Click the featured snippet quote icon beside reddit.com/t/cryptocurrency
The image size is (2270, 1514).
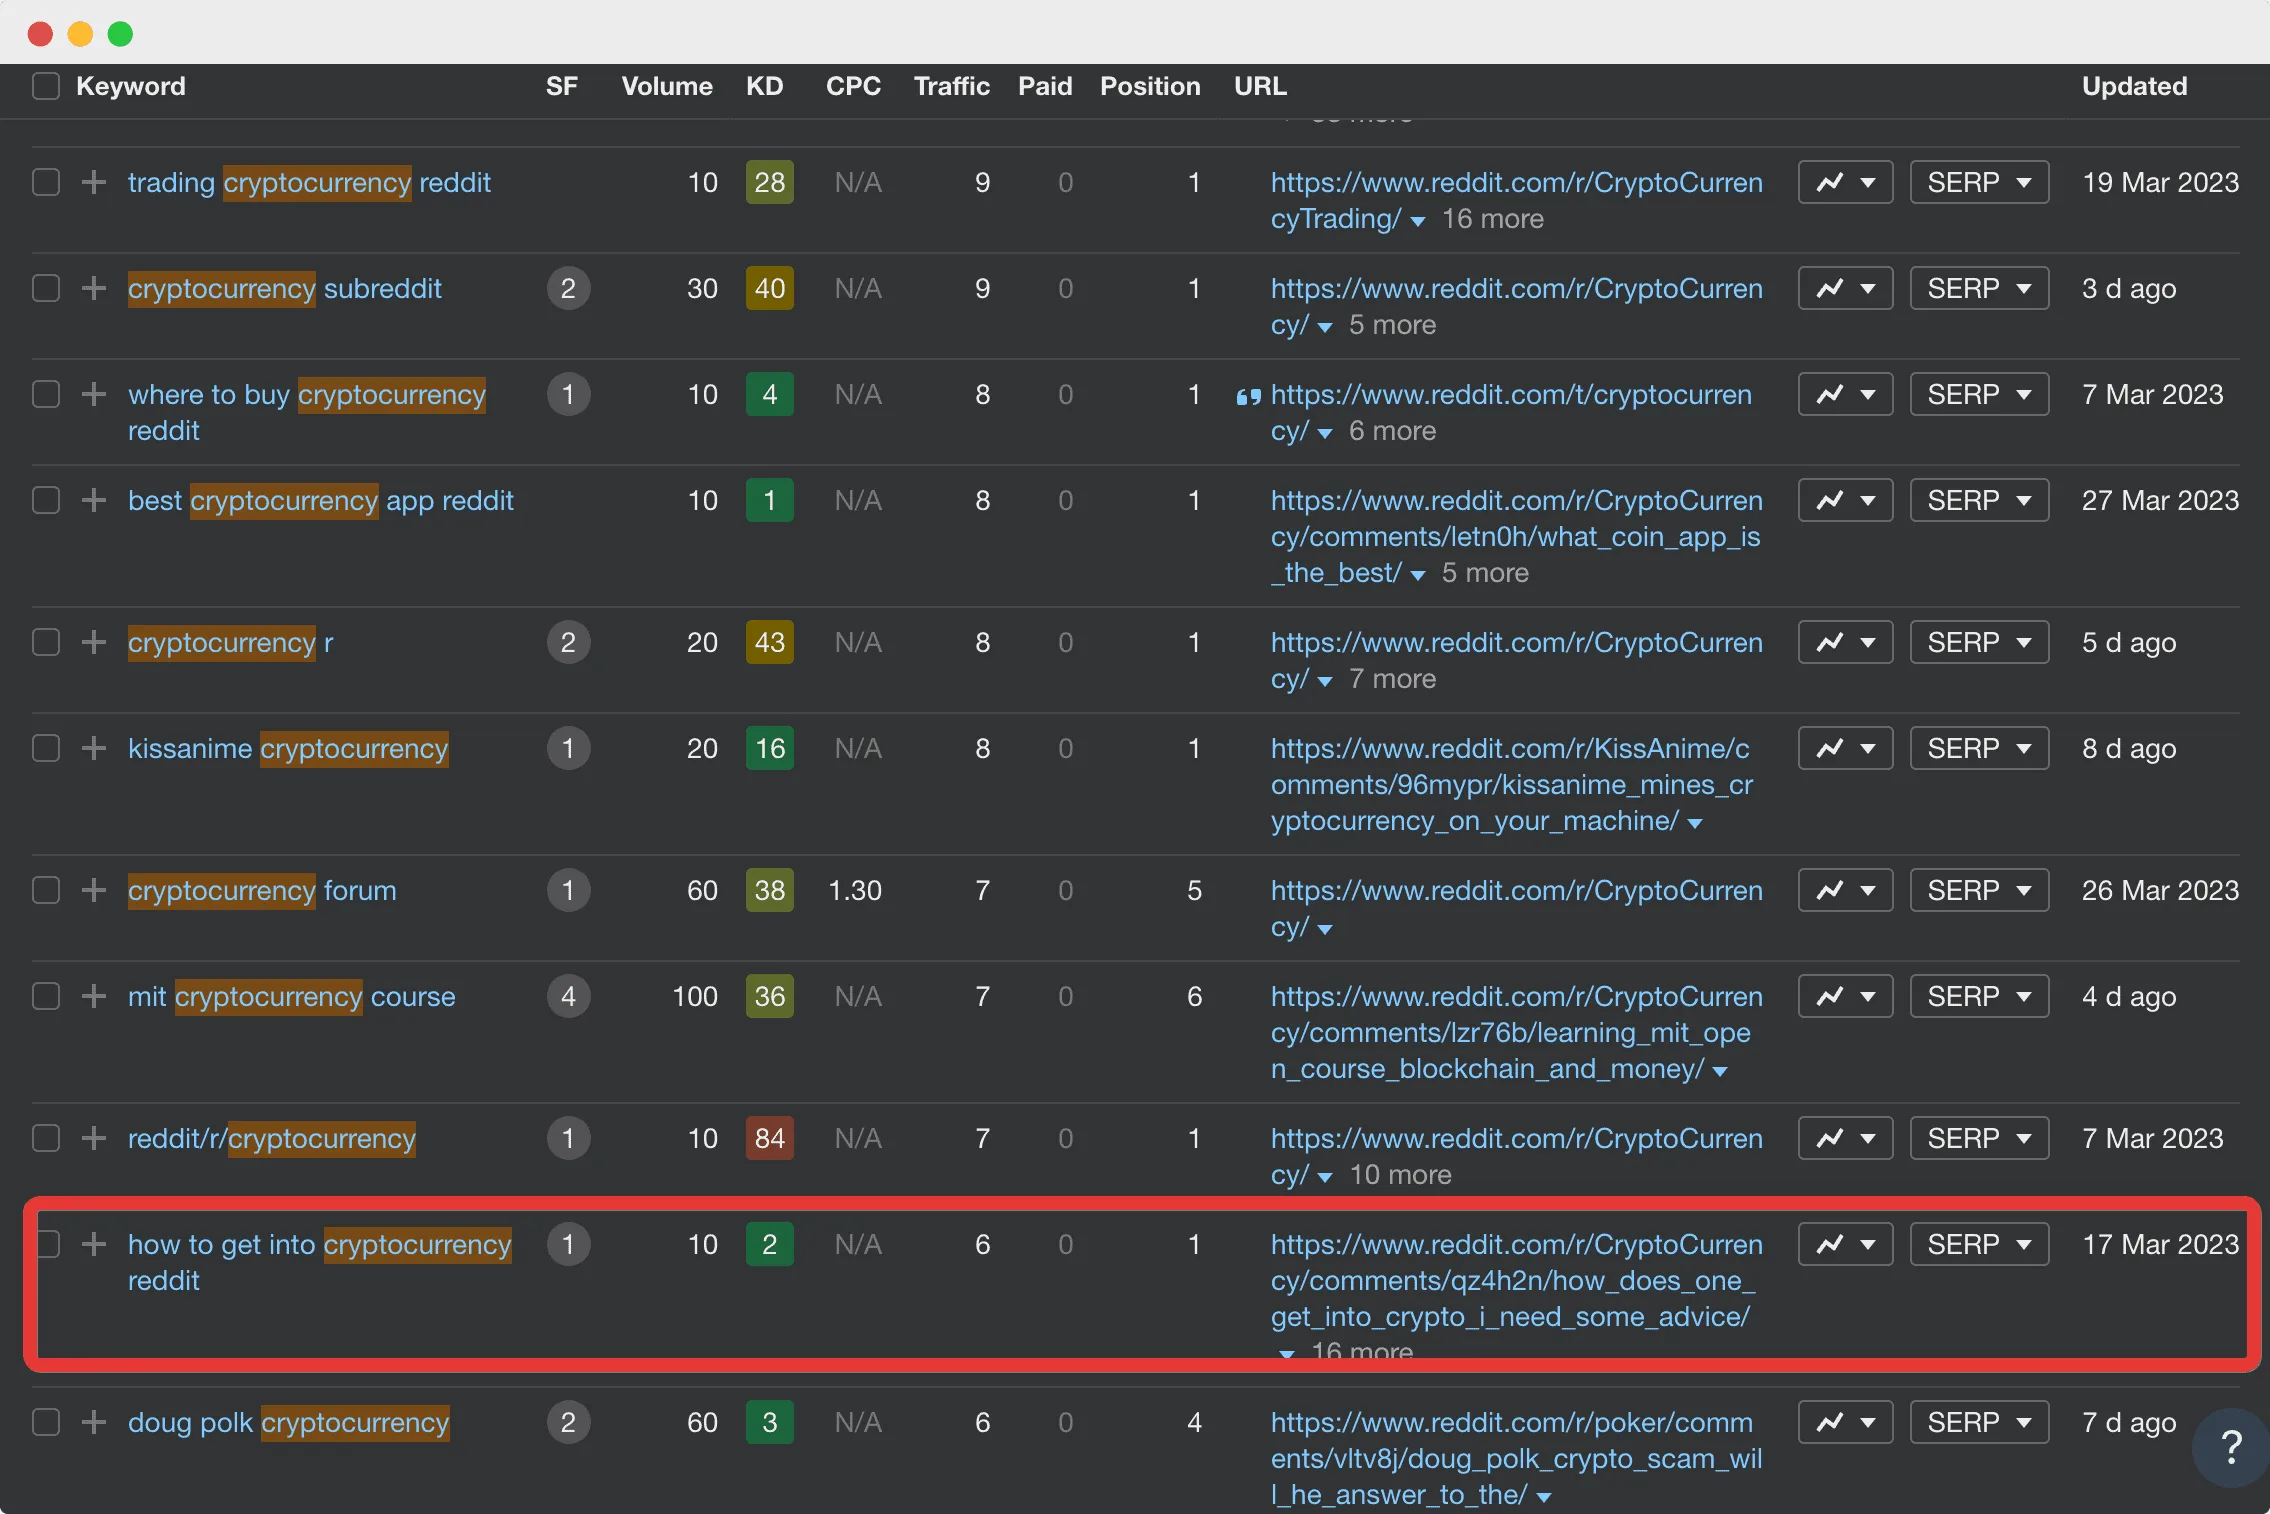1247,395
